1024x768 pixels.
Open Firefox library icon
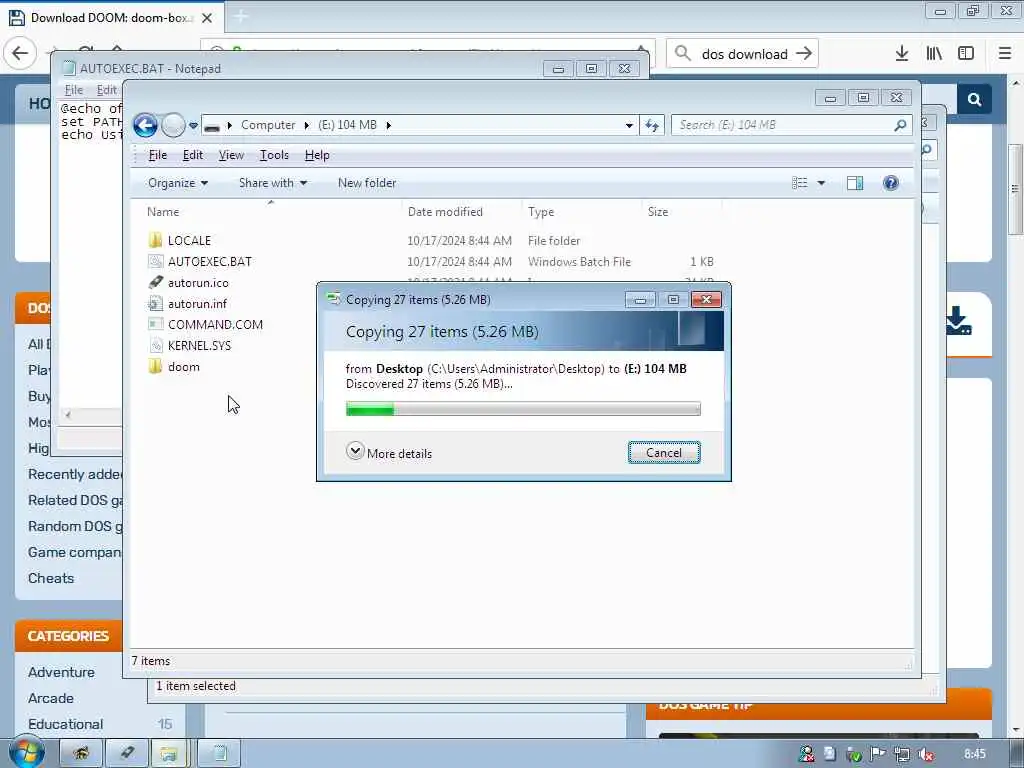pyautogui.click(x=934, y=54)
